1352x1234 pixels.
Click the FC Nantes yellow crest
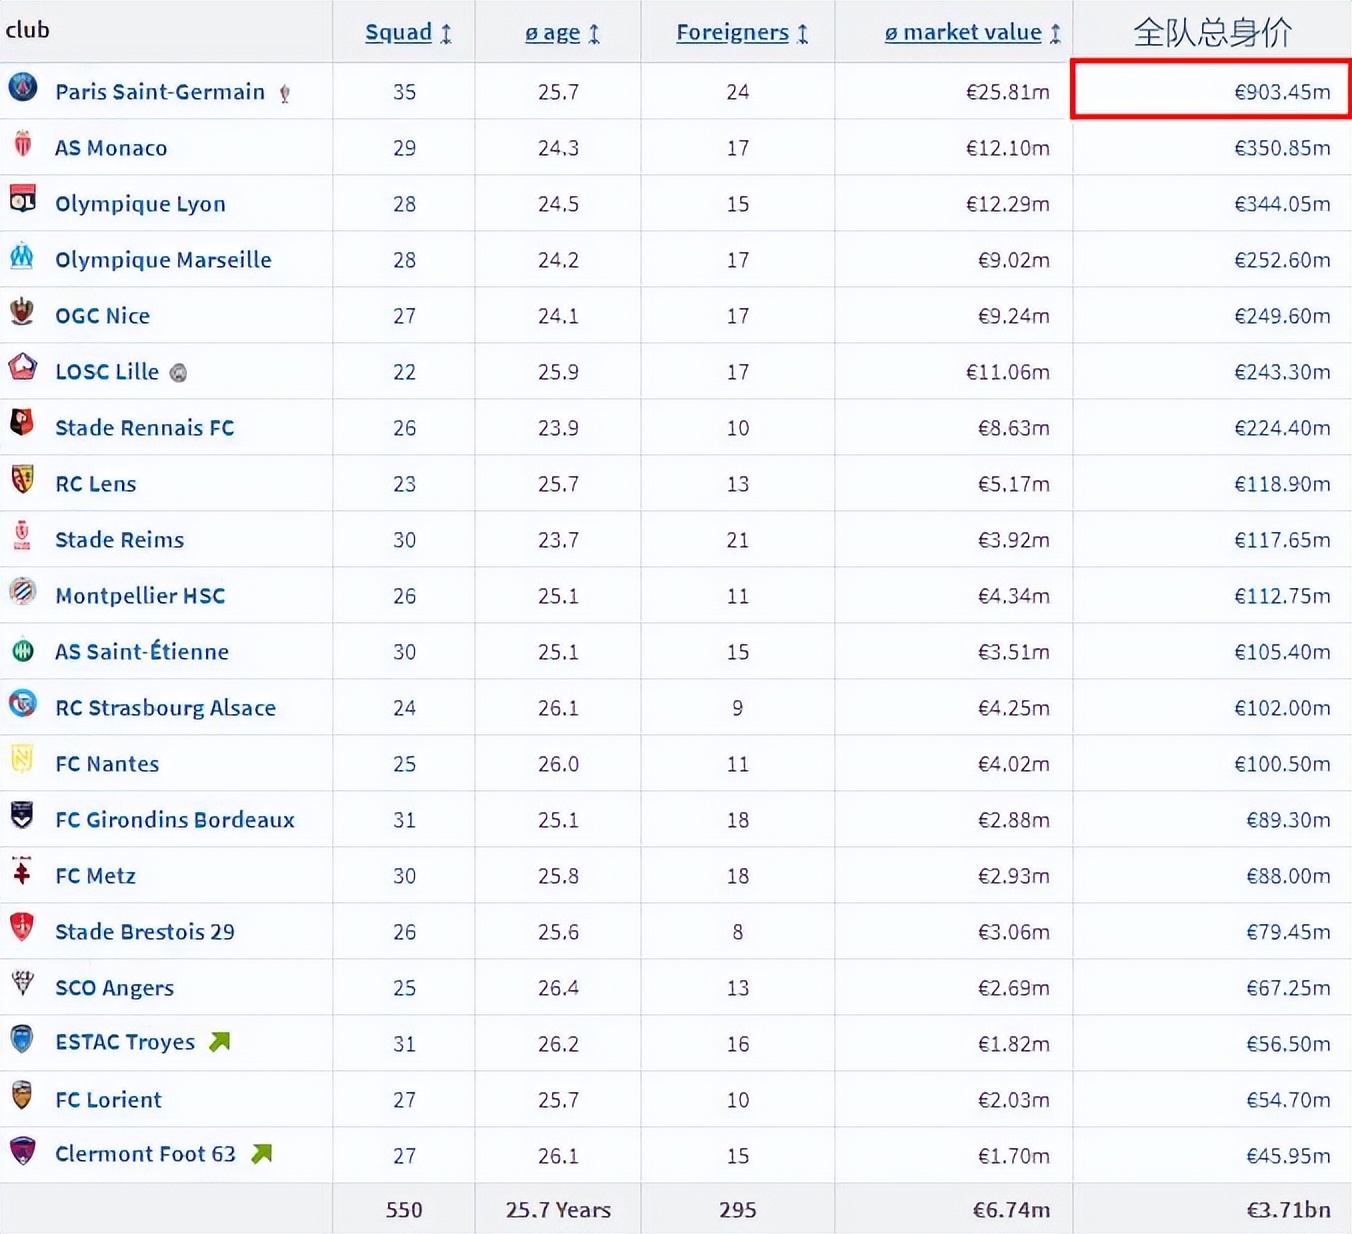pos(22,760)
